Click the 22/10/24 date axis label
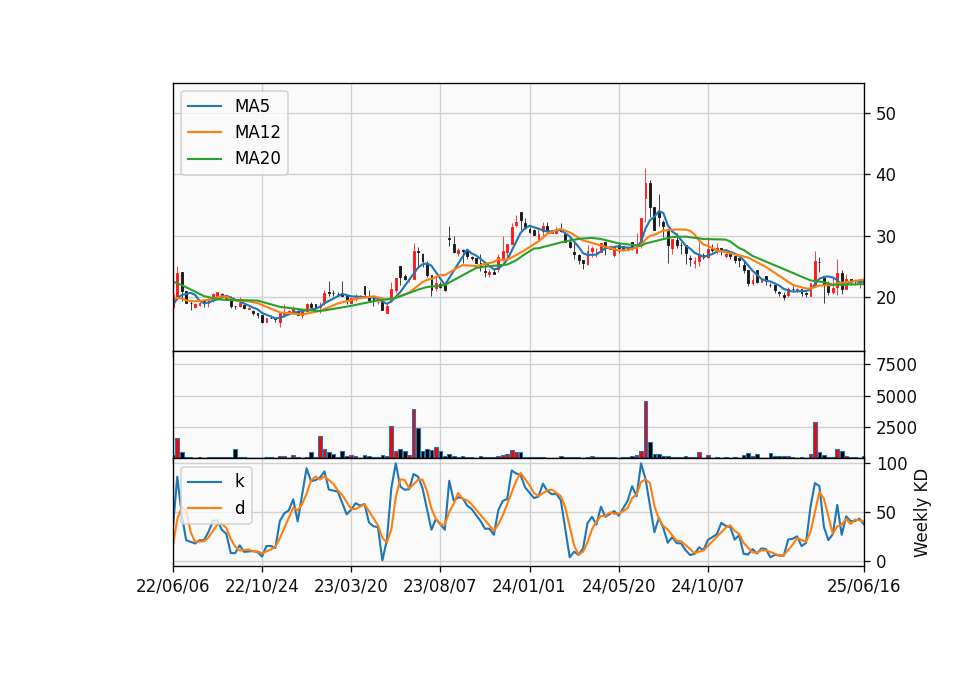This screenshot has height=690, width=960. click(x=261, y=586)
